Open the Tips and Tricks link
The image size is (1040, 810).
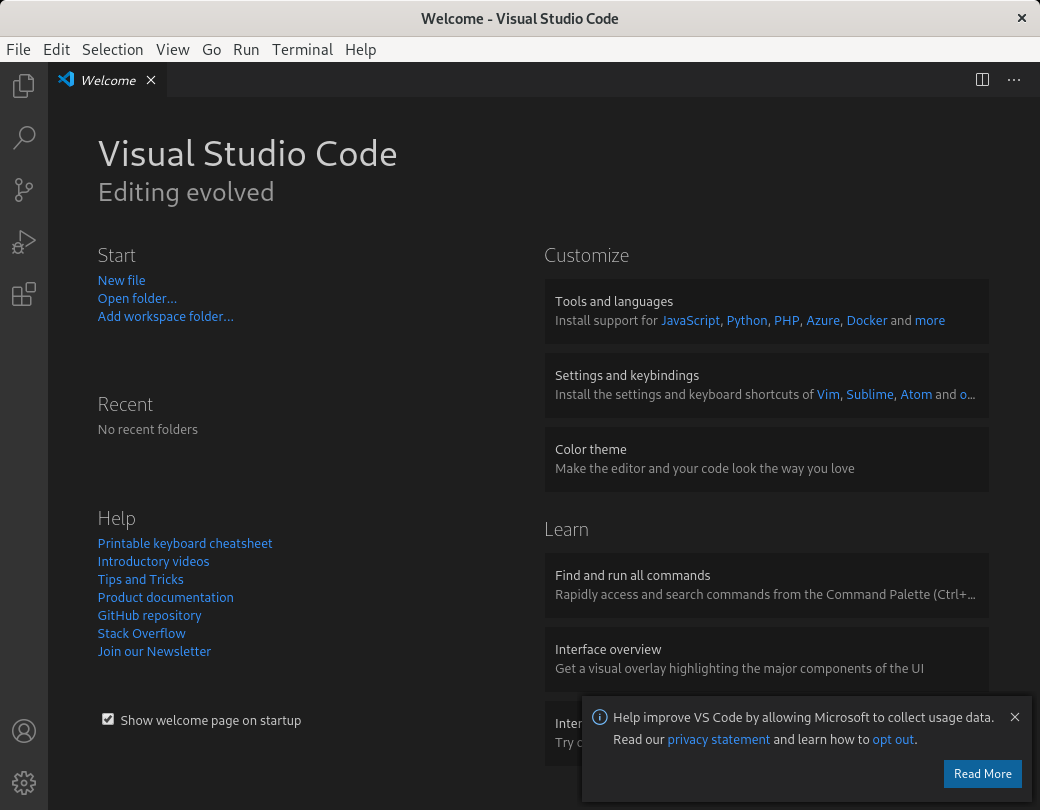click(141, 579)
